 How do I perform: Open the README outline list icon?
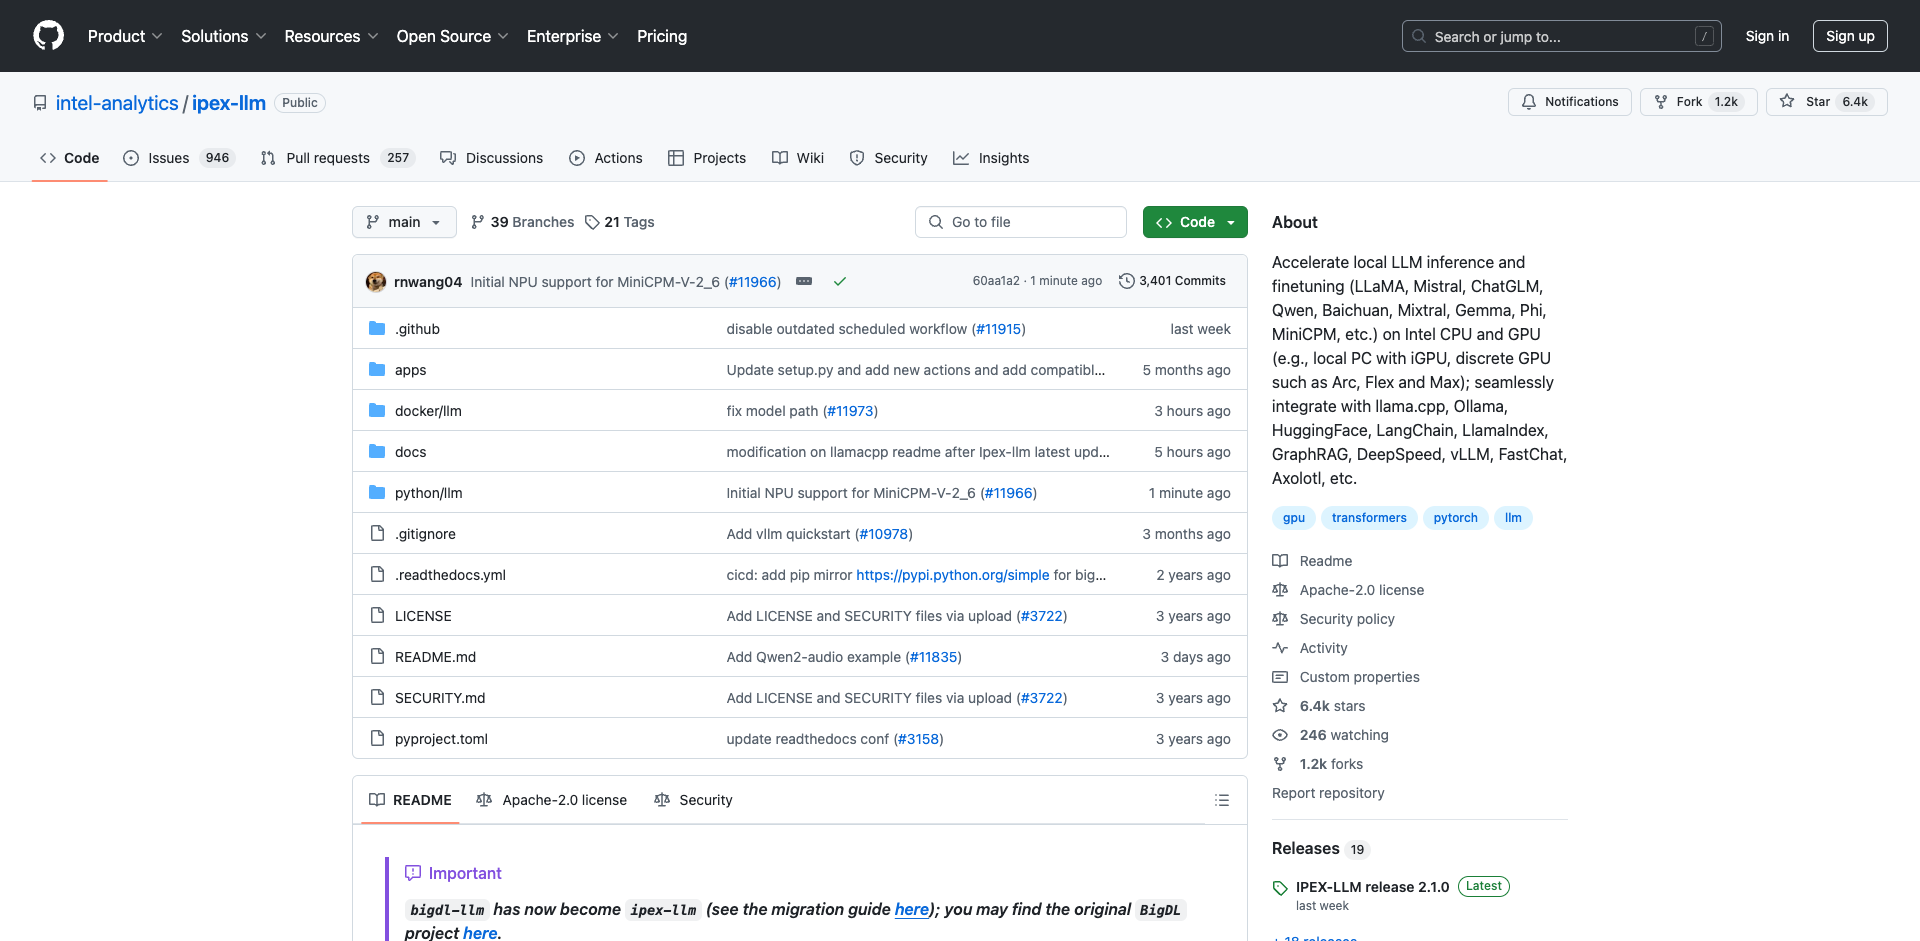coord(1222,800)
